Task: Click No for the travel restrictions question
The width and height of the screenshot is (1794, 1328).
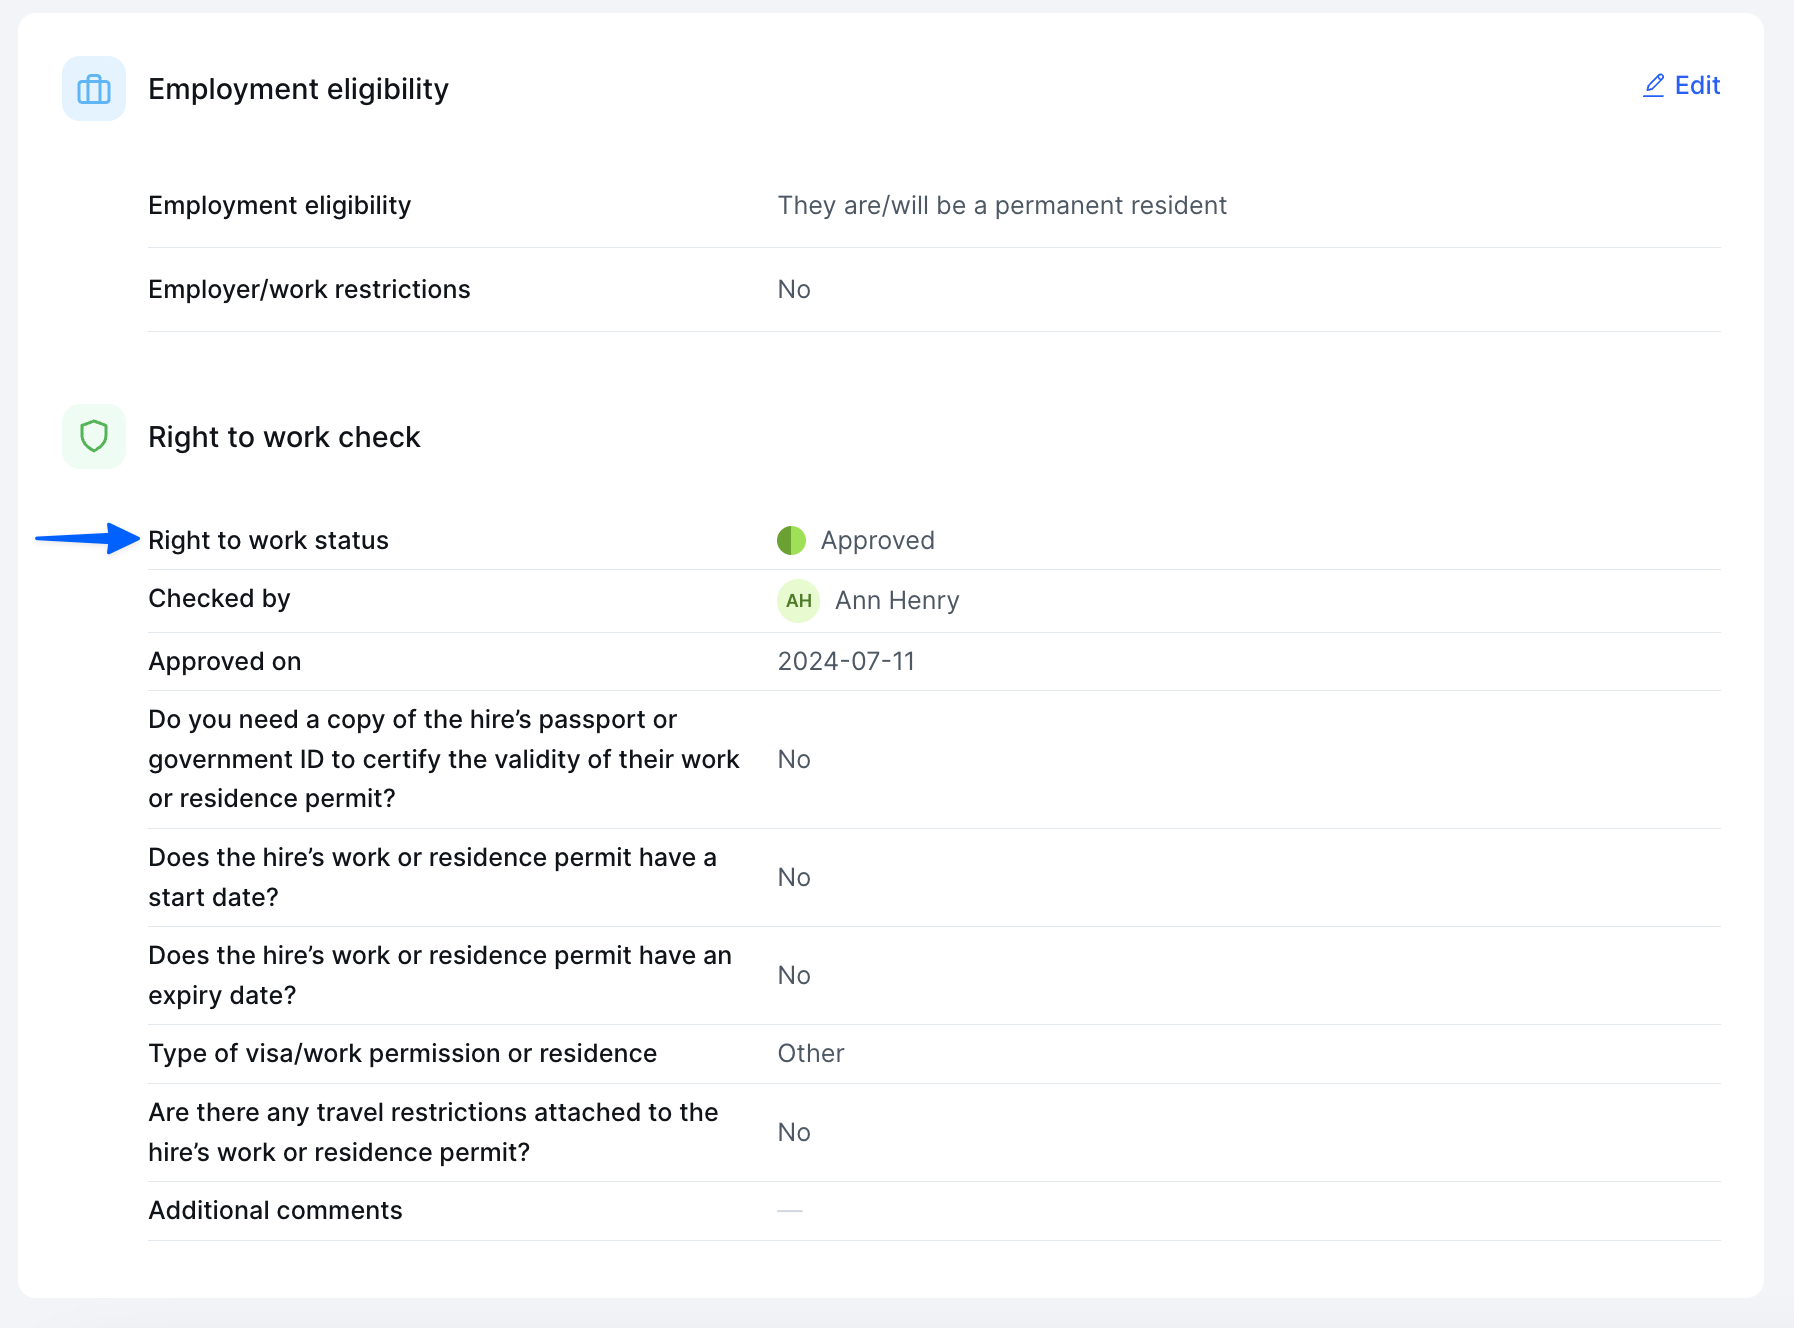Action: (x=793, y=1131)
